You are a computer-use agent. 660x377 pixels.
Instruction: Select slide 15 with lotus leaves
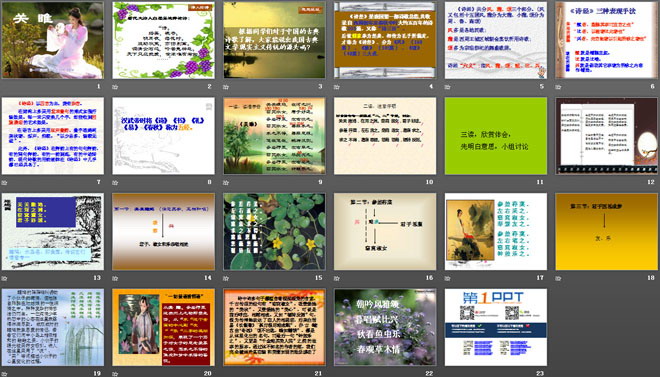pyautogui.click(x=274, y=231)
